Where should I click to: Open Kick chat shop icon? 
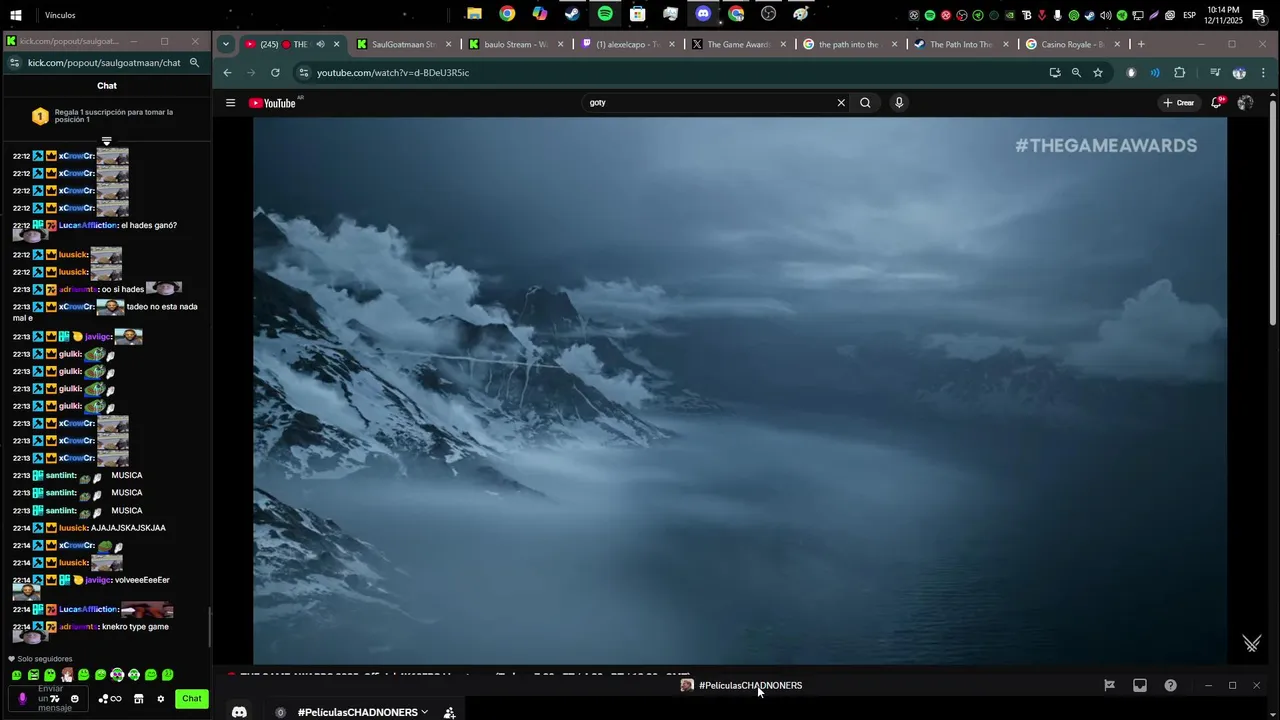[x=138, y=699]
